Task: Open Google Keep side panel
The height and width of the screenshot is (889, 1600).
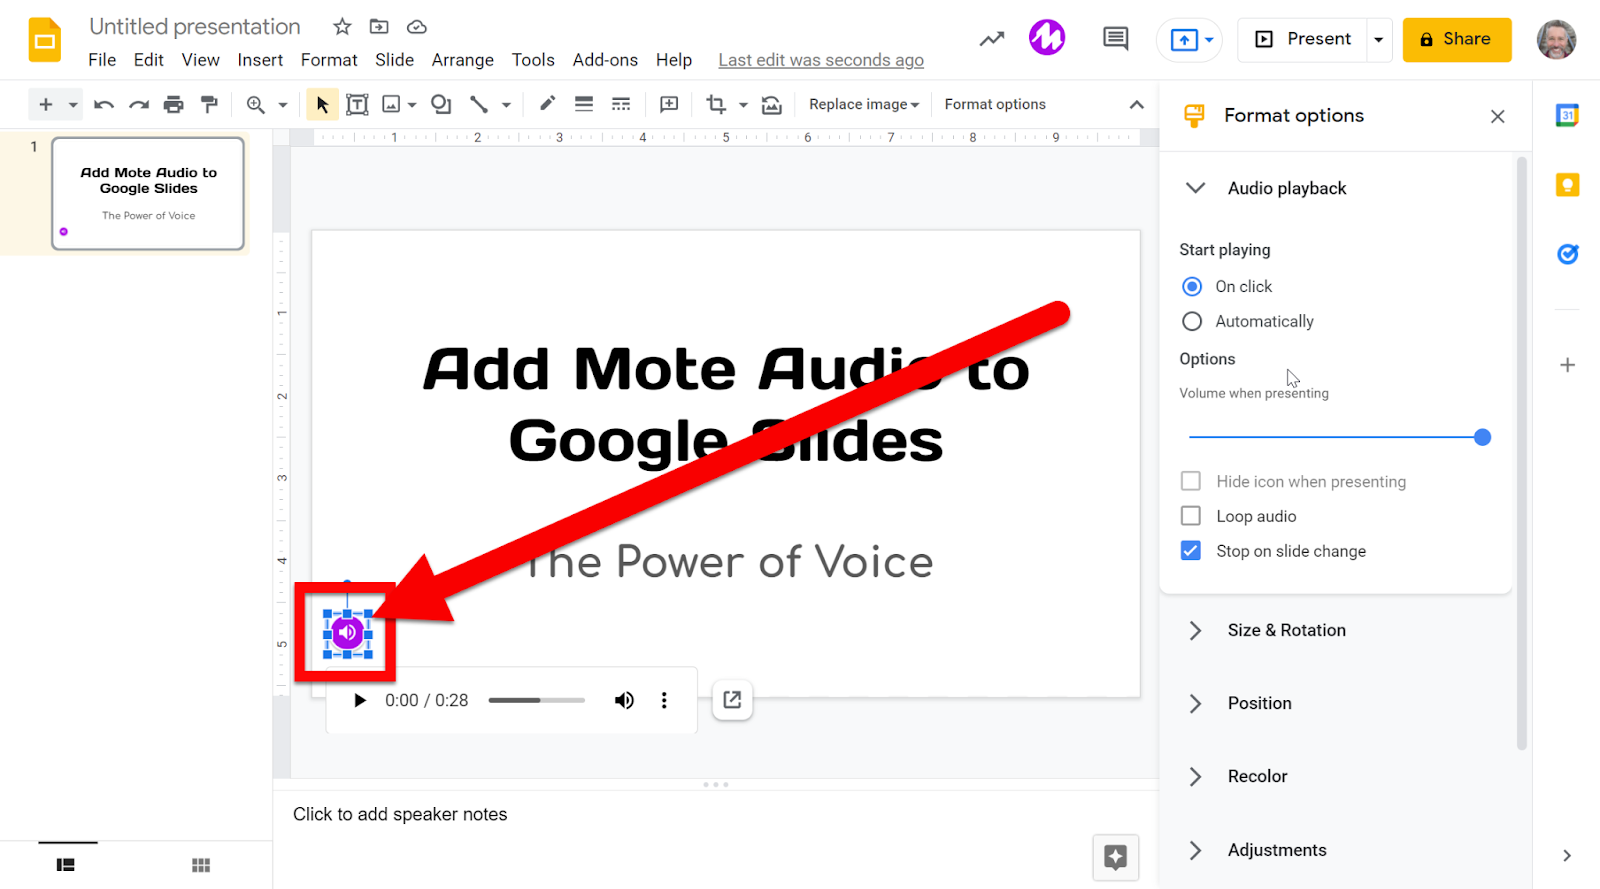Action: click(1567, 185)
